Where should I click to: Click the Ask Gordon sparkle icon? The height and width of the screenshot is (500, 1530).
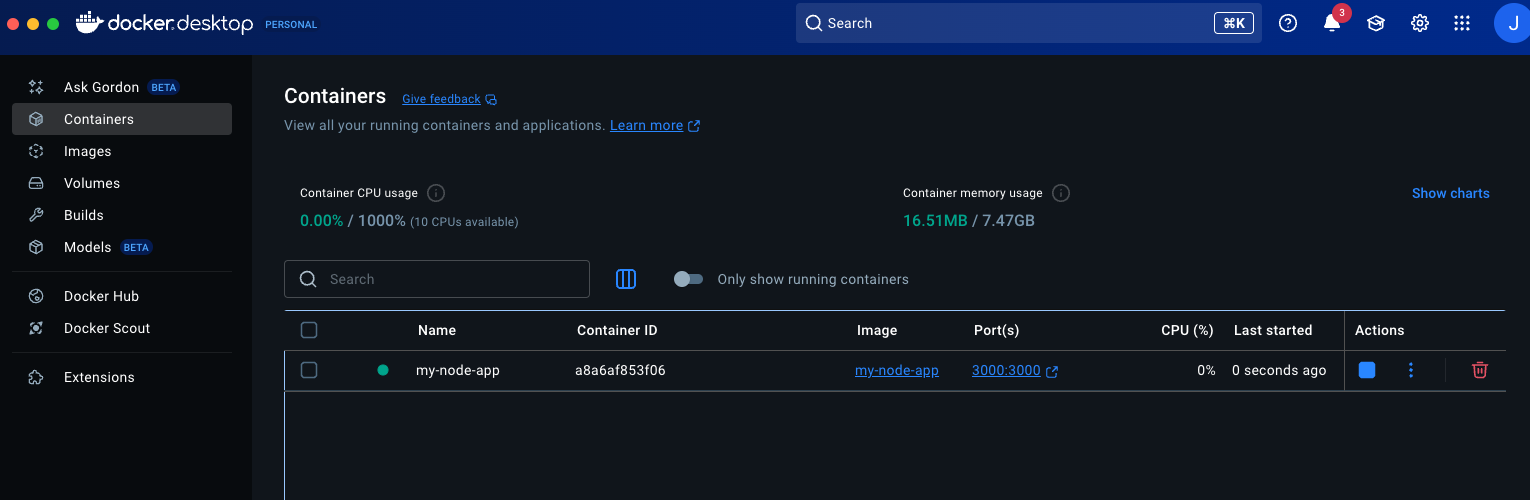tap(36, 87)
